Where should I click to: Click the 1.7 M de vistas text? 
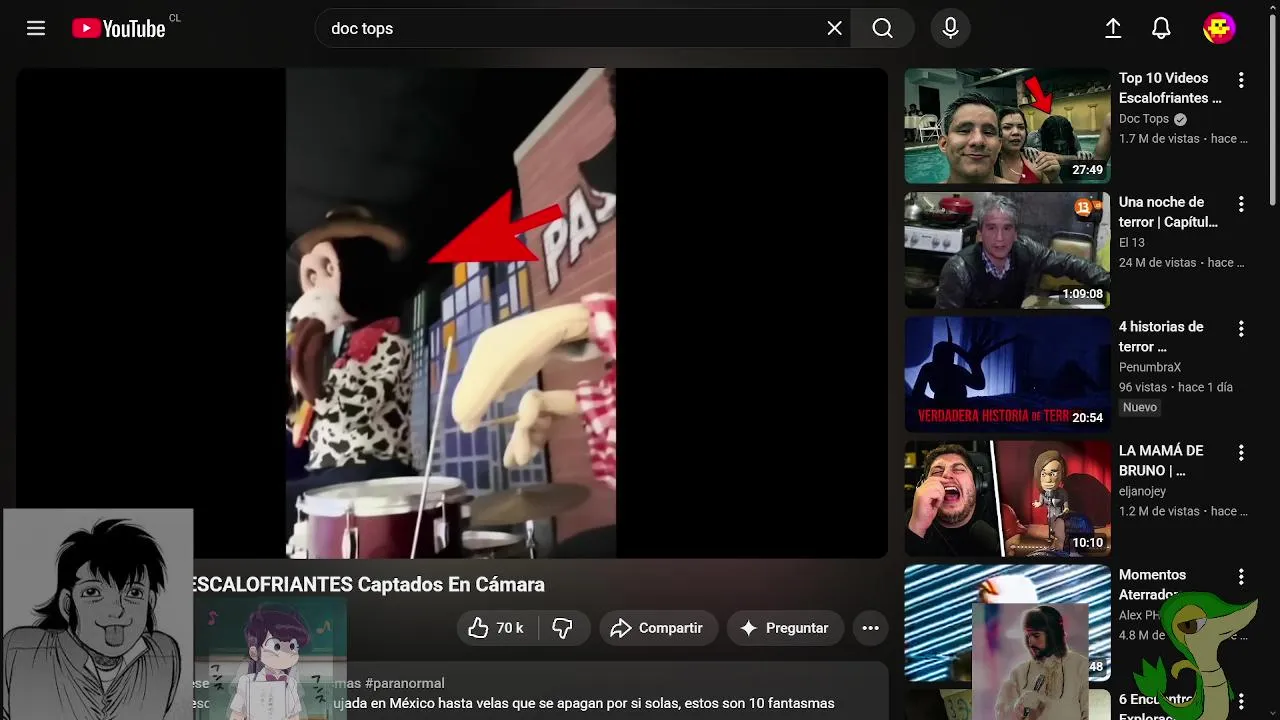coord(1159,139)
